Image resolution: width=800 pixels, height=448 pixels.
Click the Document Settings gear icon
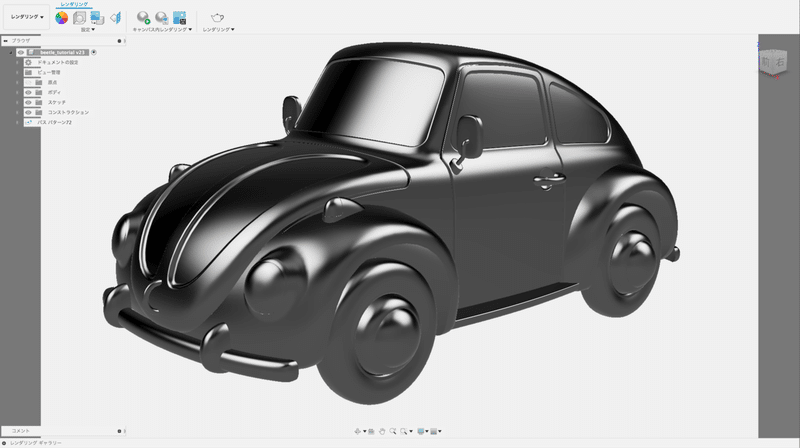[29, 62]
